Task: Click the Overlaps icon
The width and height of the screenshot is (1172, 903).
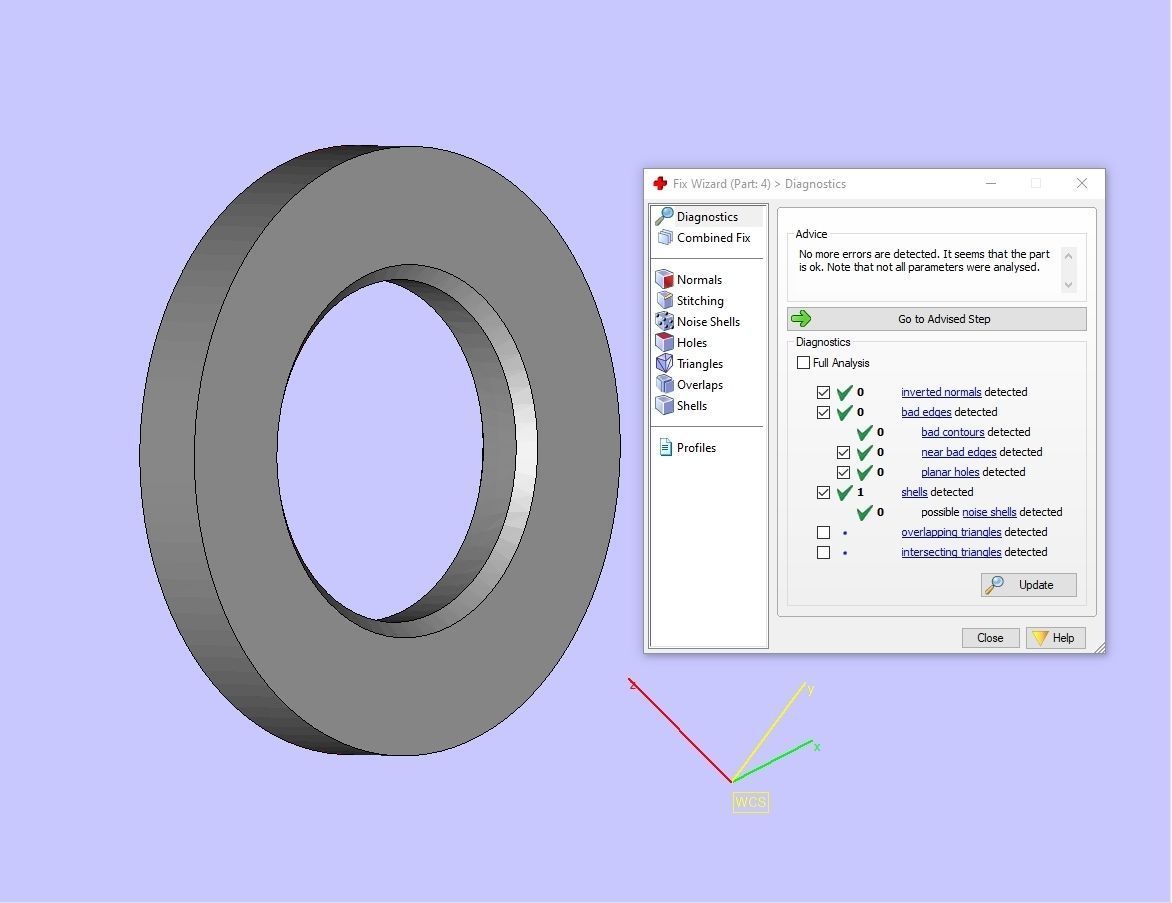Action: (x=664, y=383)
